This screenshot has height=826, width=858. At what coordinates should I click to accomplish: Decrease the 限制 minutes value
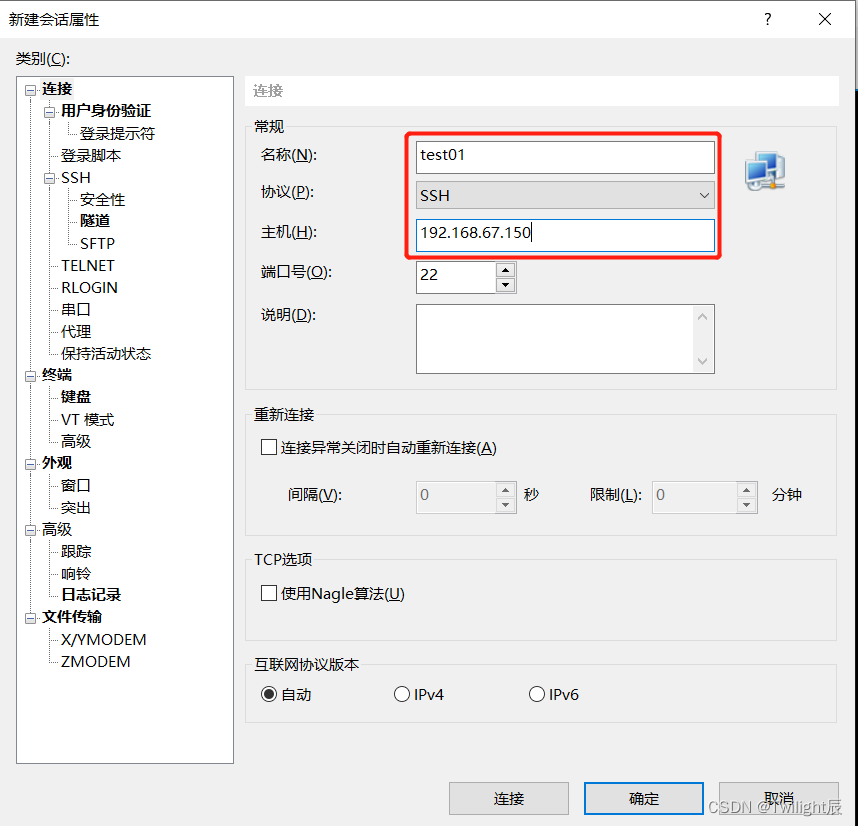747,505
